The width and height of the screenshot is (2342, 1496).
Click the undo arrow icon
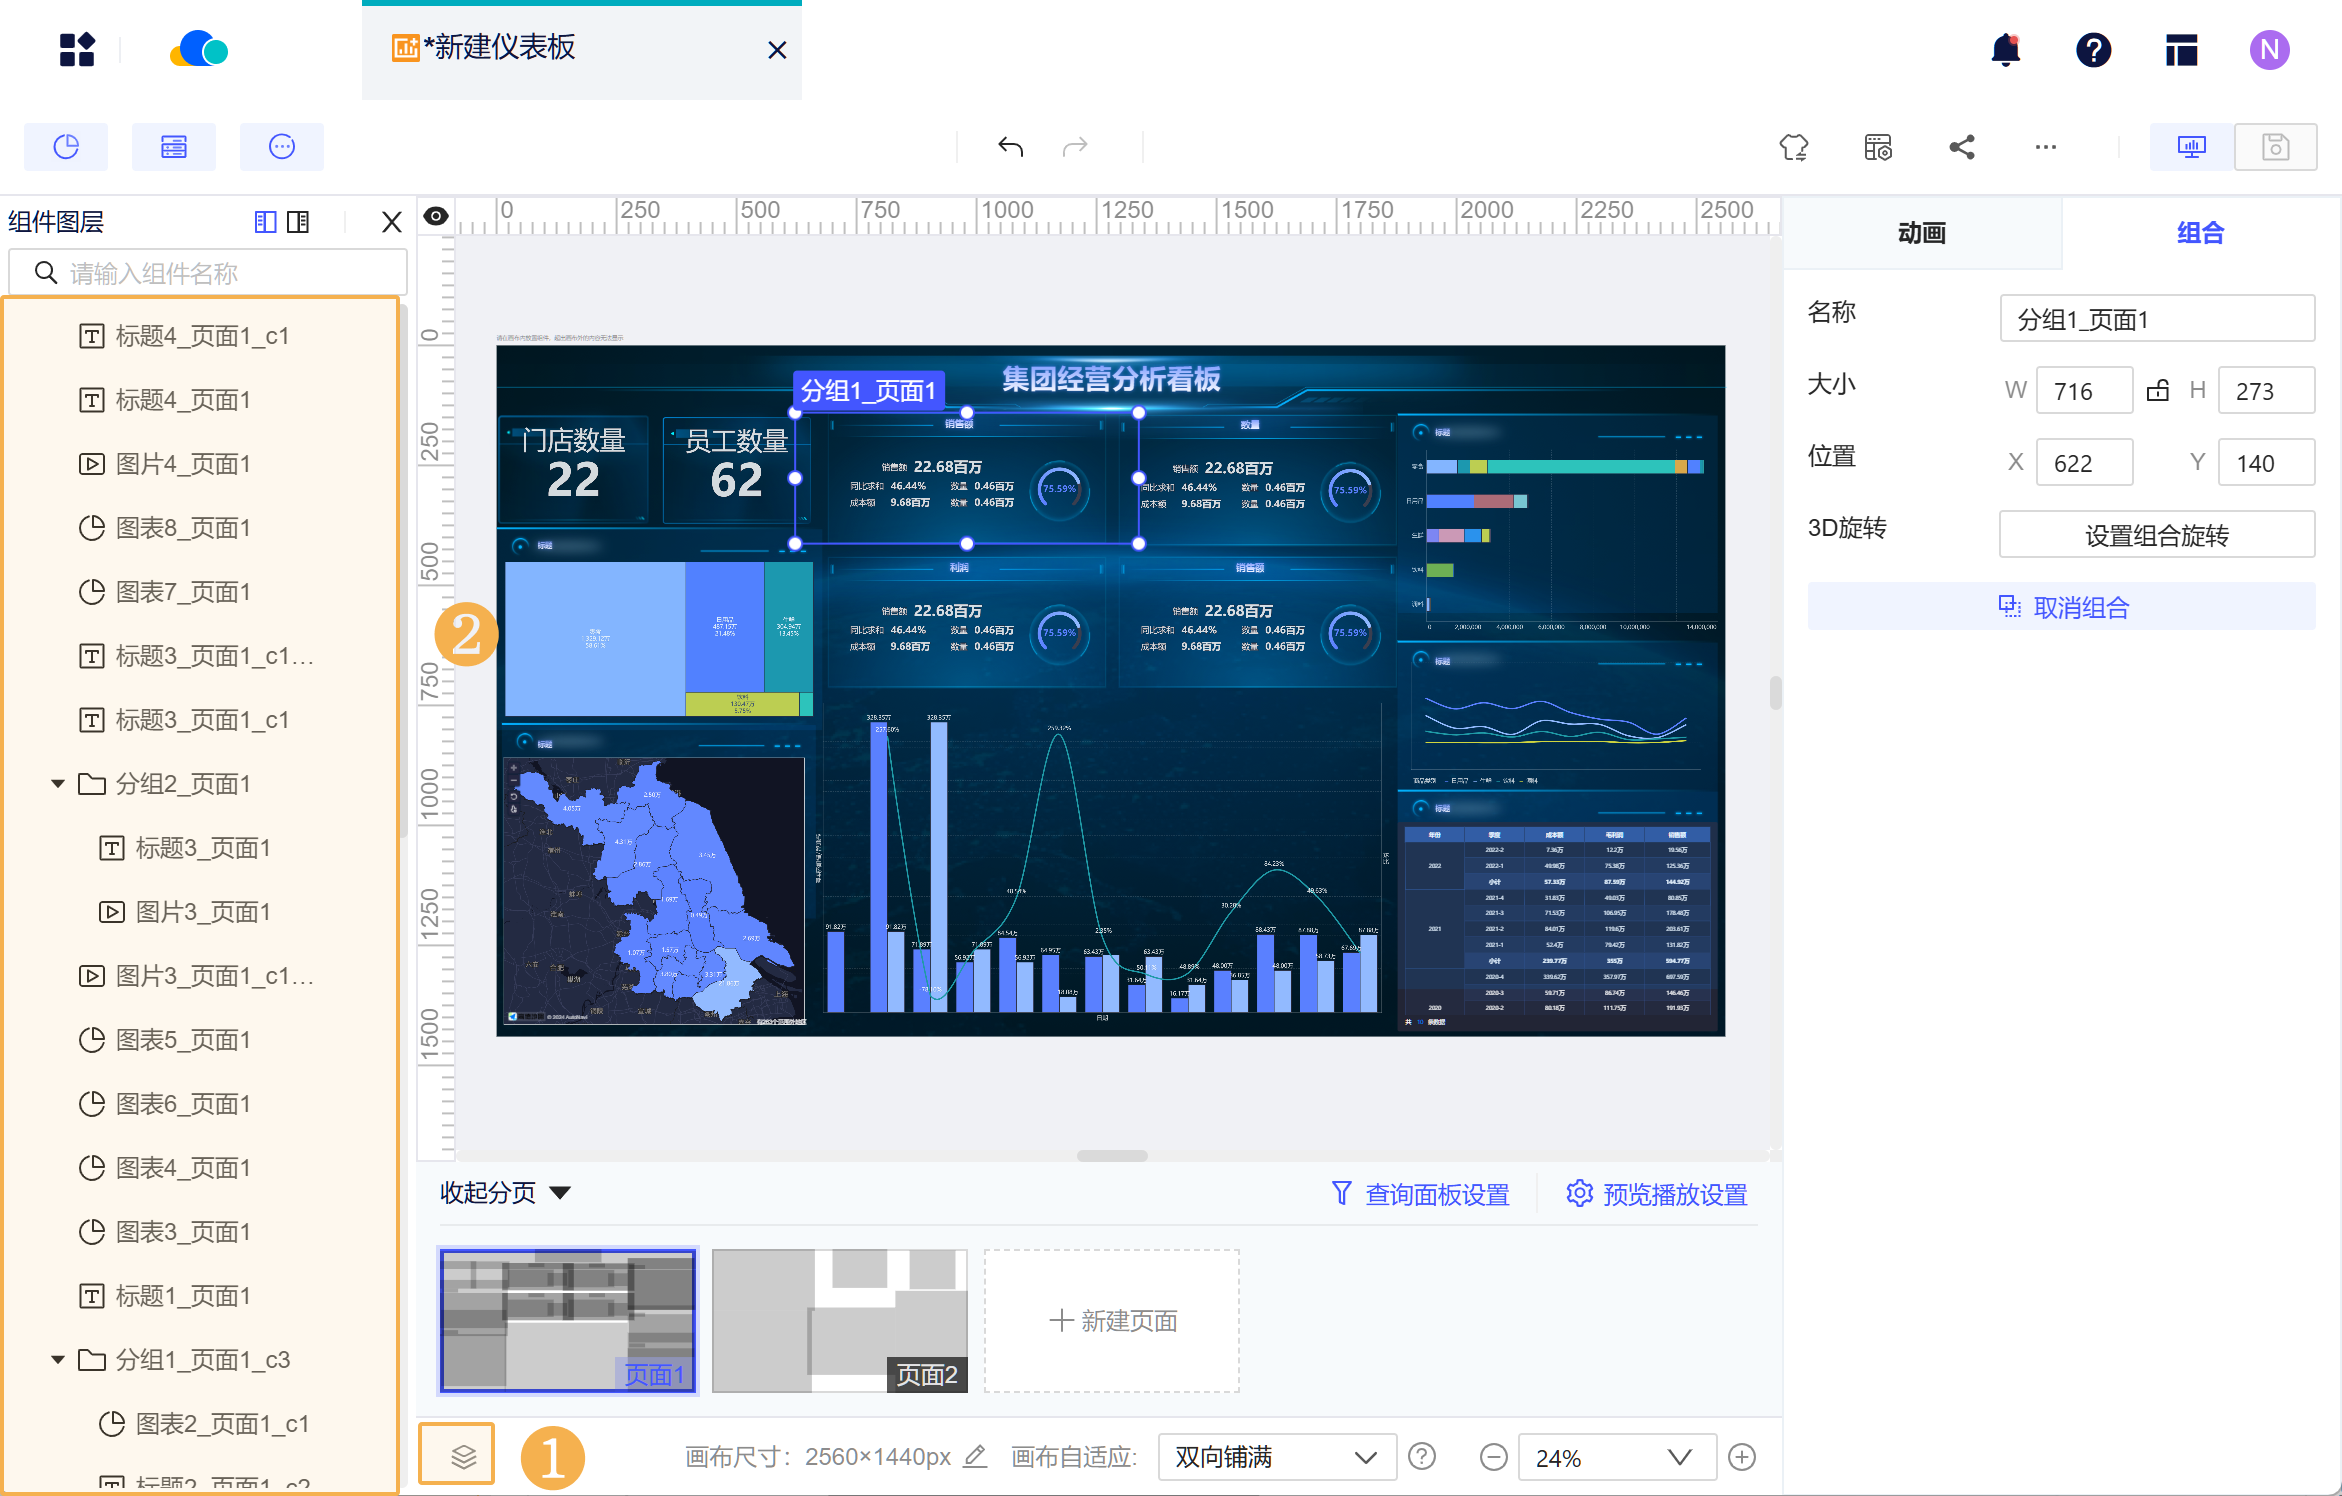click(1010, 147)
